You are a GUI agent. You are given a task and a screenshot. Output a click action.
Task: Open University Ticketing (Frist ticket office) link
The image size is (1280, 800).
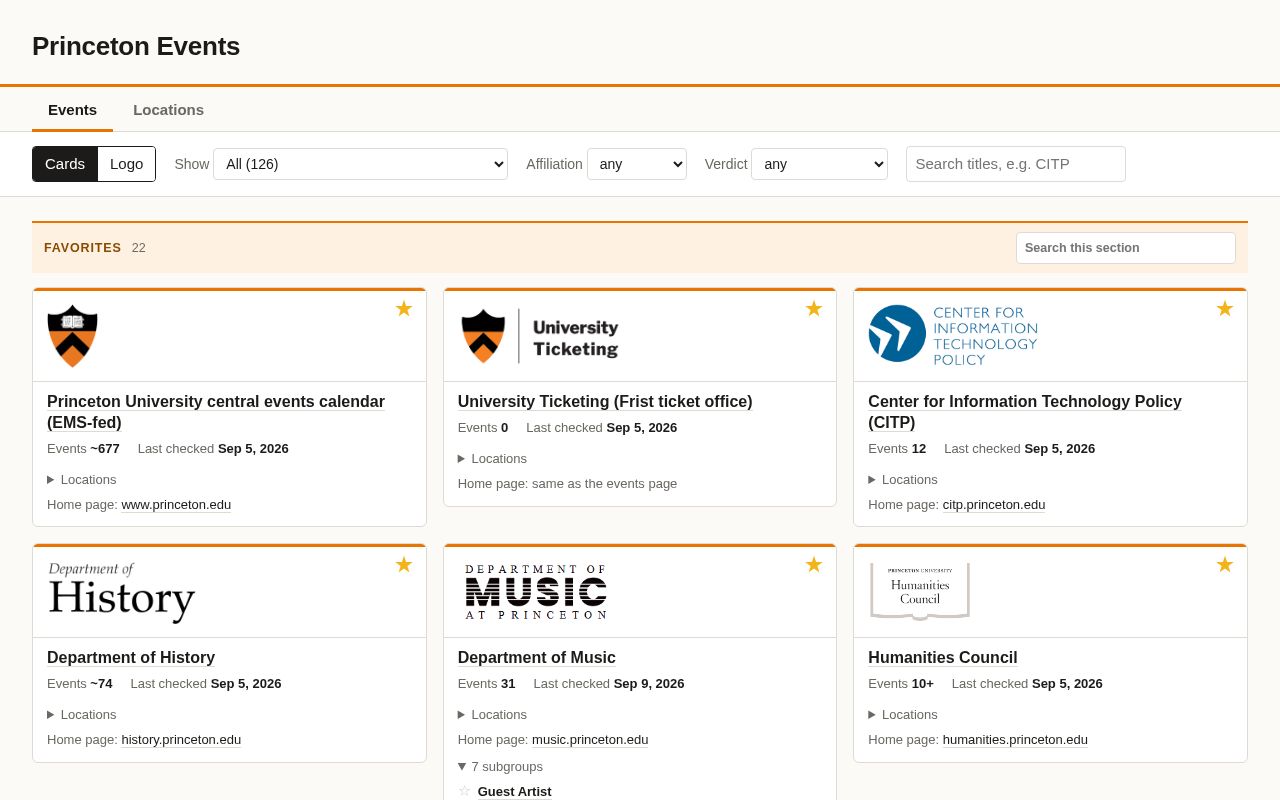point(605,402)
